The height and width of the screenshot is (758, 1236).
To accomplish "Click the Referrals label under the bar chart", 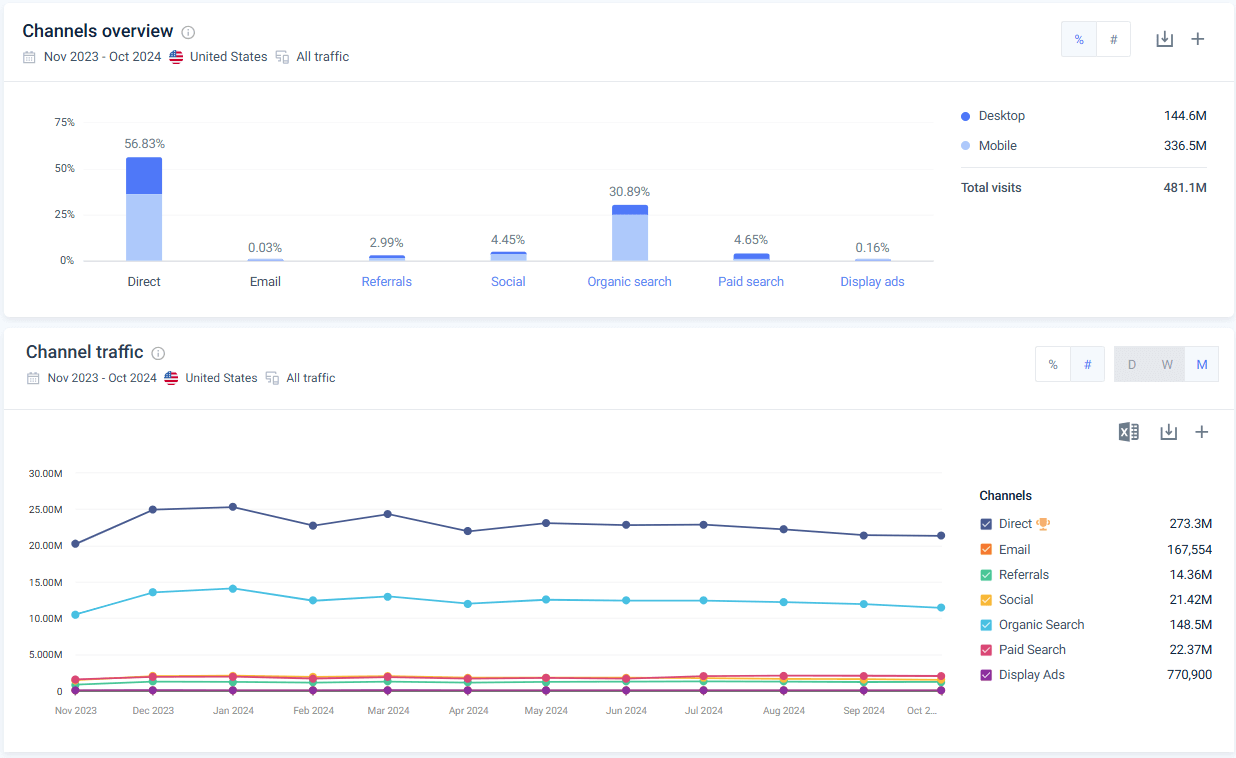I will (x=386, y=281).
